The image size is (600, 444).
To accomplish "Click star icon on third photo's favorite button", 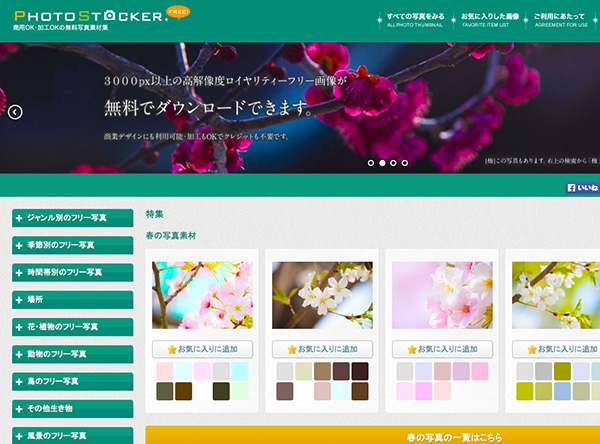I will [x=411, y=349].
